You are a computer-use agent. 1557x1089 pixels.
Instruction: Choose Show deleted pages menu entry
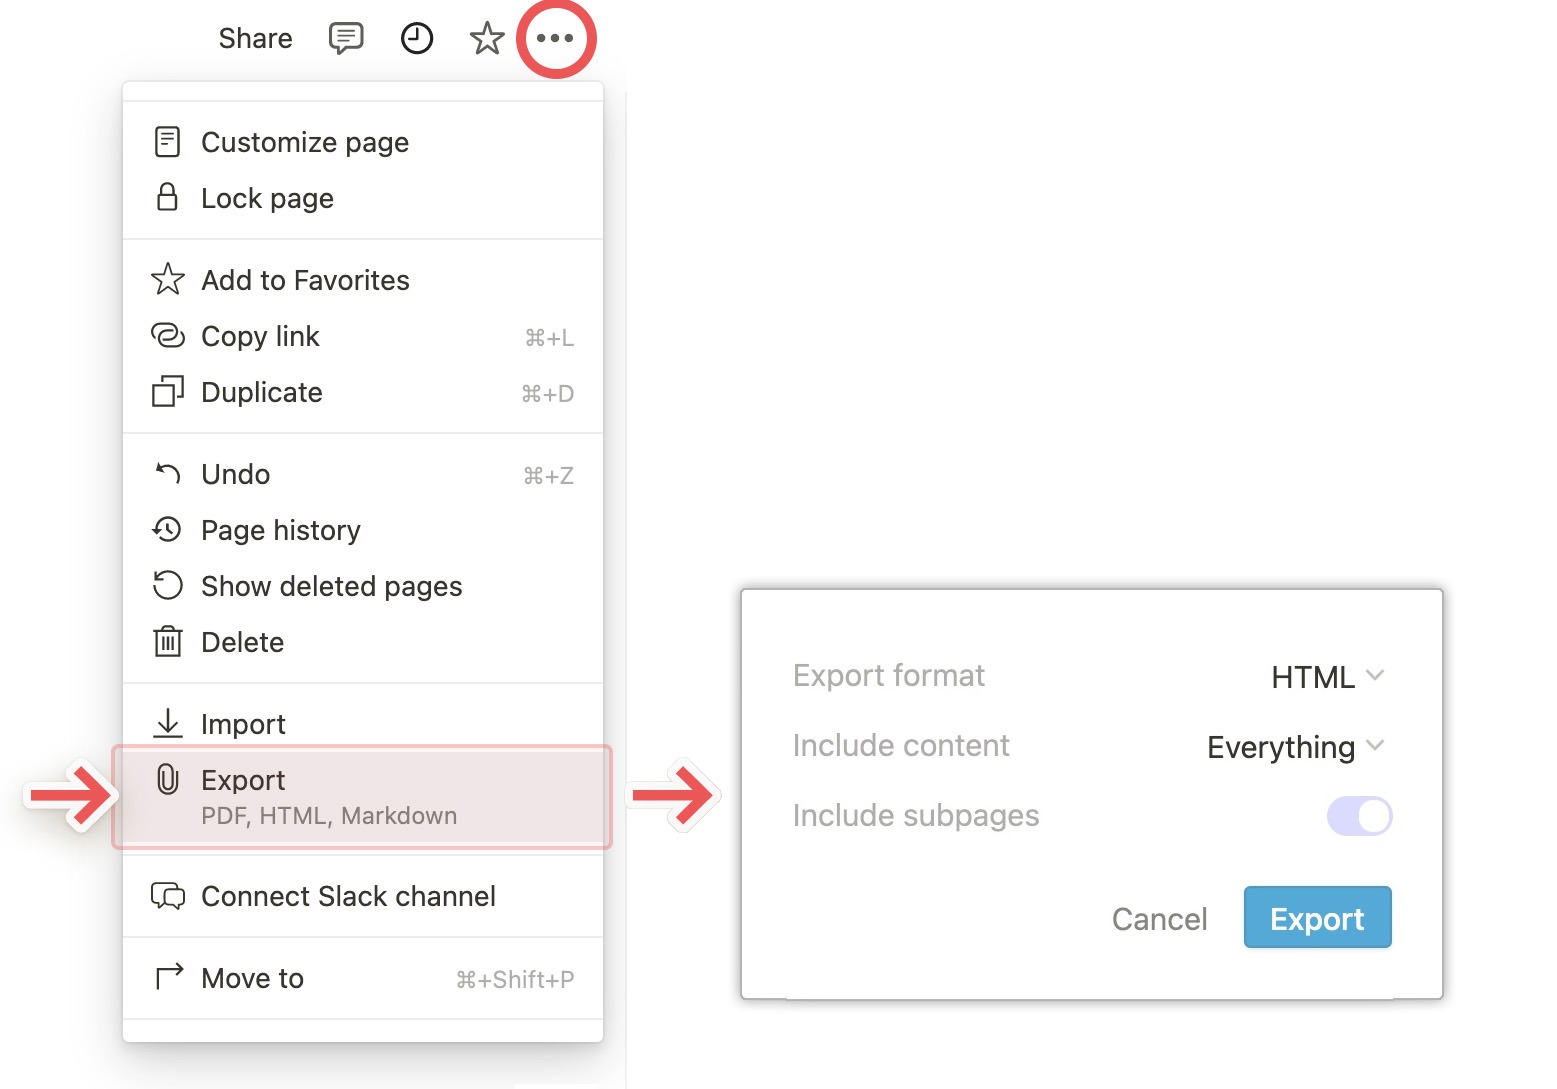coord(363,586)
